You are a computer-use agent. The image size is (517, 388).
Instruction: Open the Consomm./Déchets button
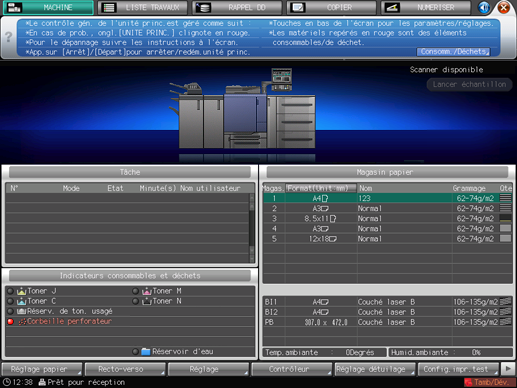point(453,52)
